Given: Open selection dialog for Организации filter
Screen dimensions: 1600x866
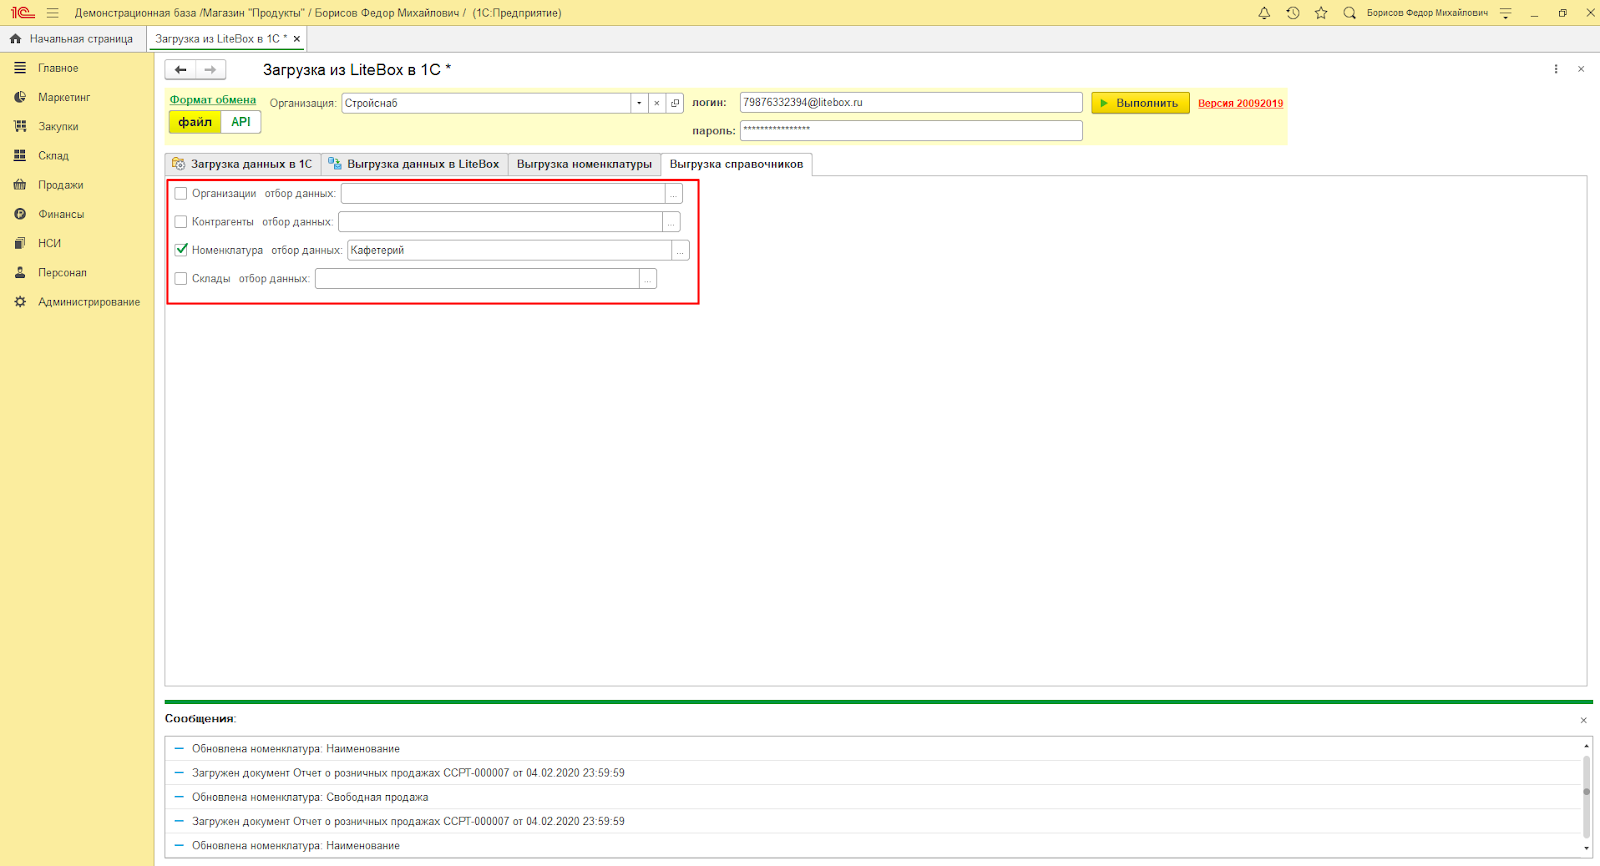Looking at the screenshot, I should click(x=674, y=194).
